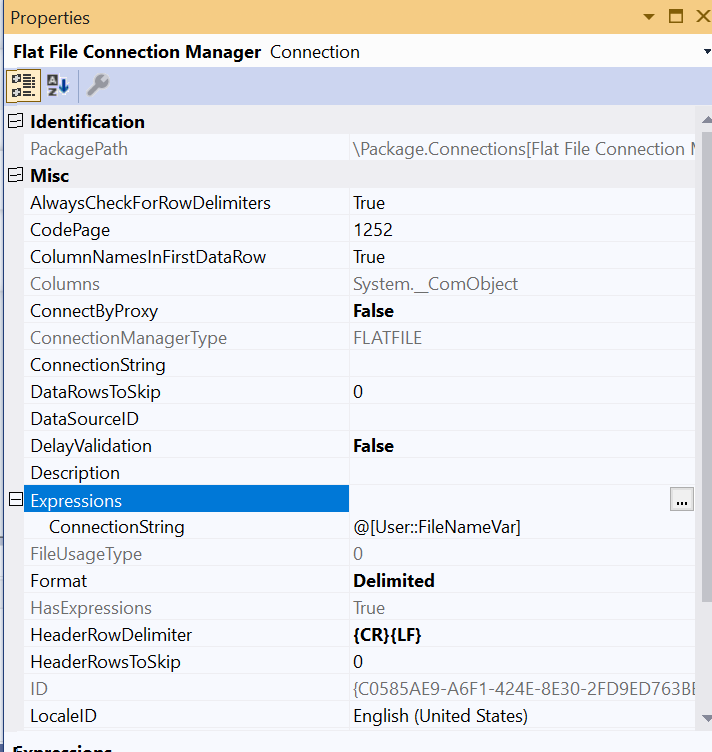Select the Format property name
This screenshot has height=752, width=712.
[x=58, y=581]
